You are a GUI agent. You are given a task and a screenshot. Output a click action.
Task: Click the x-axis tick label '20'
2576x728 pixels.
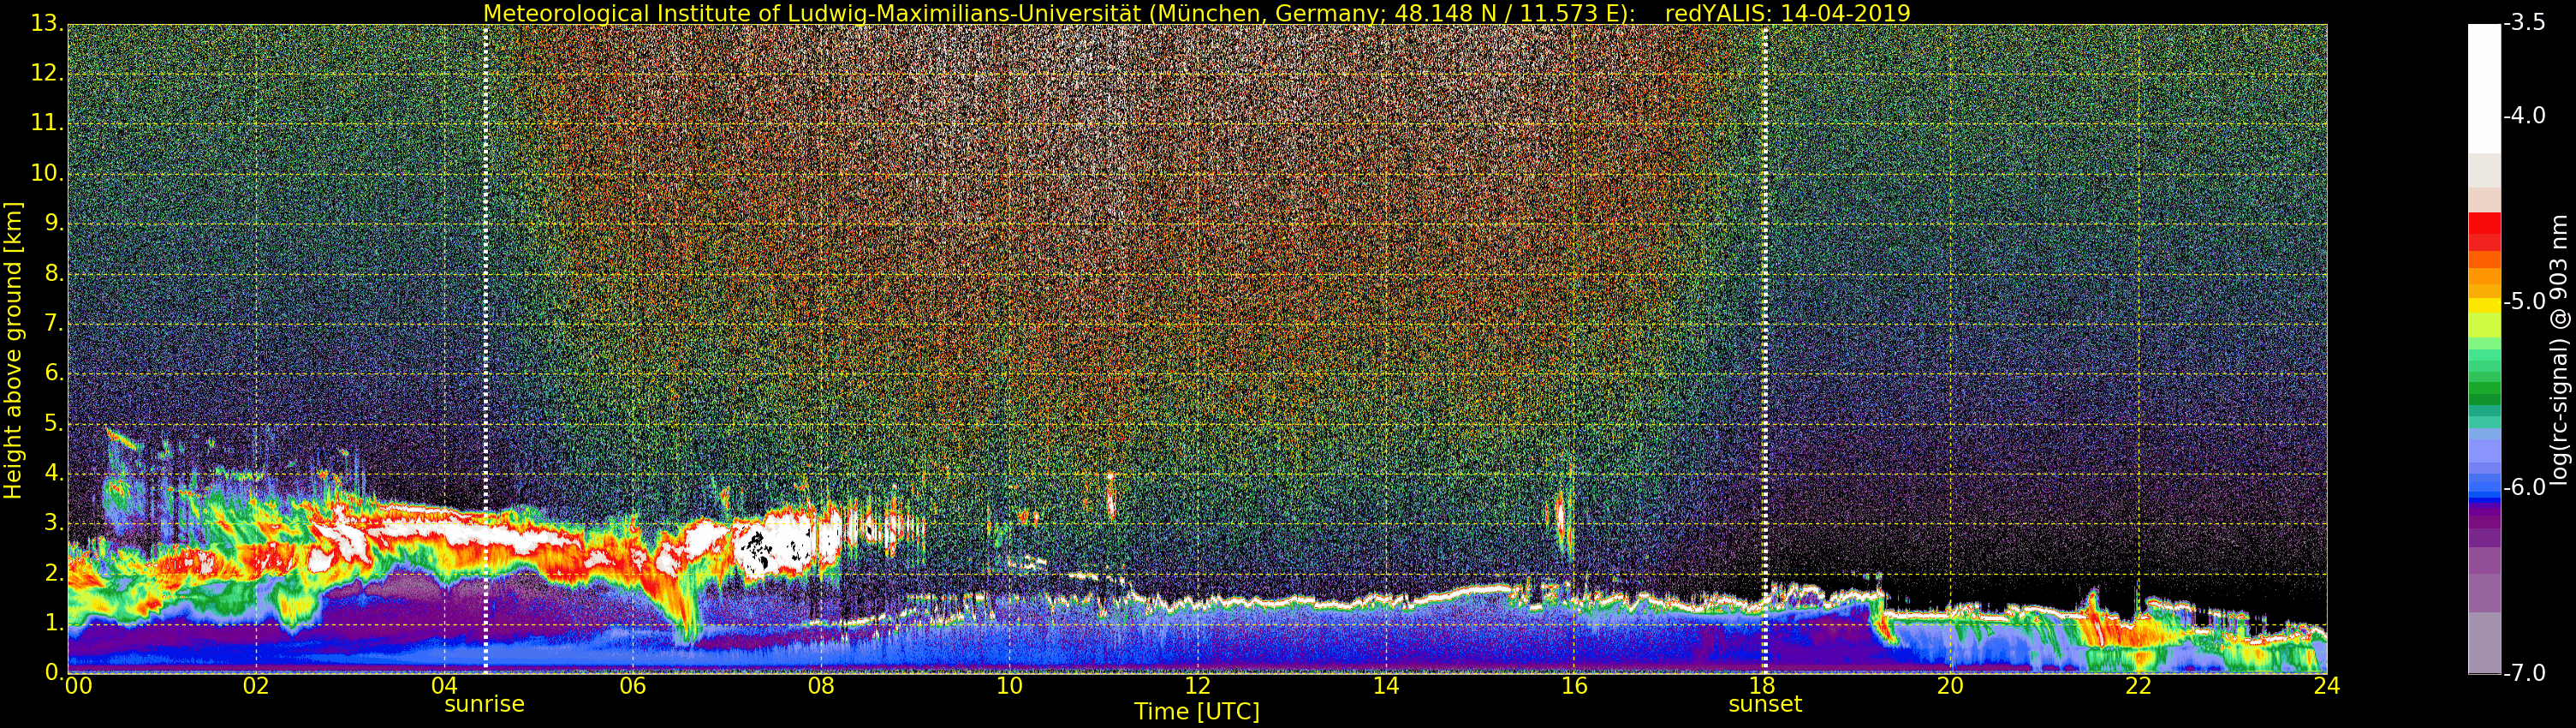(x=1950, y=685)
